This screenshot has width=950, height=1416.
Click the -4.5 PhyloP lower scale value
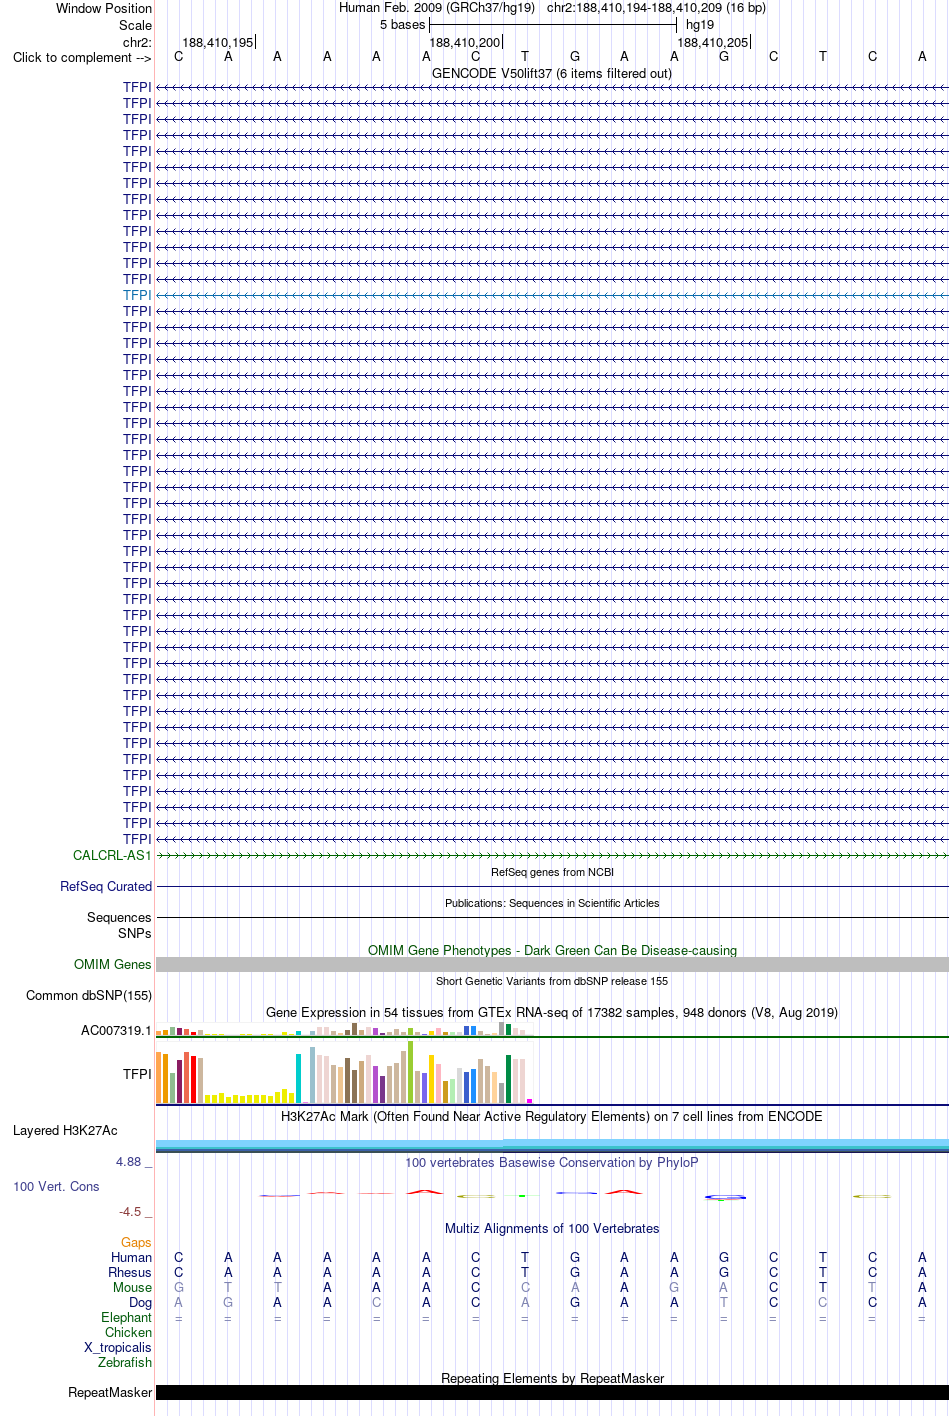135,1211
